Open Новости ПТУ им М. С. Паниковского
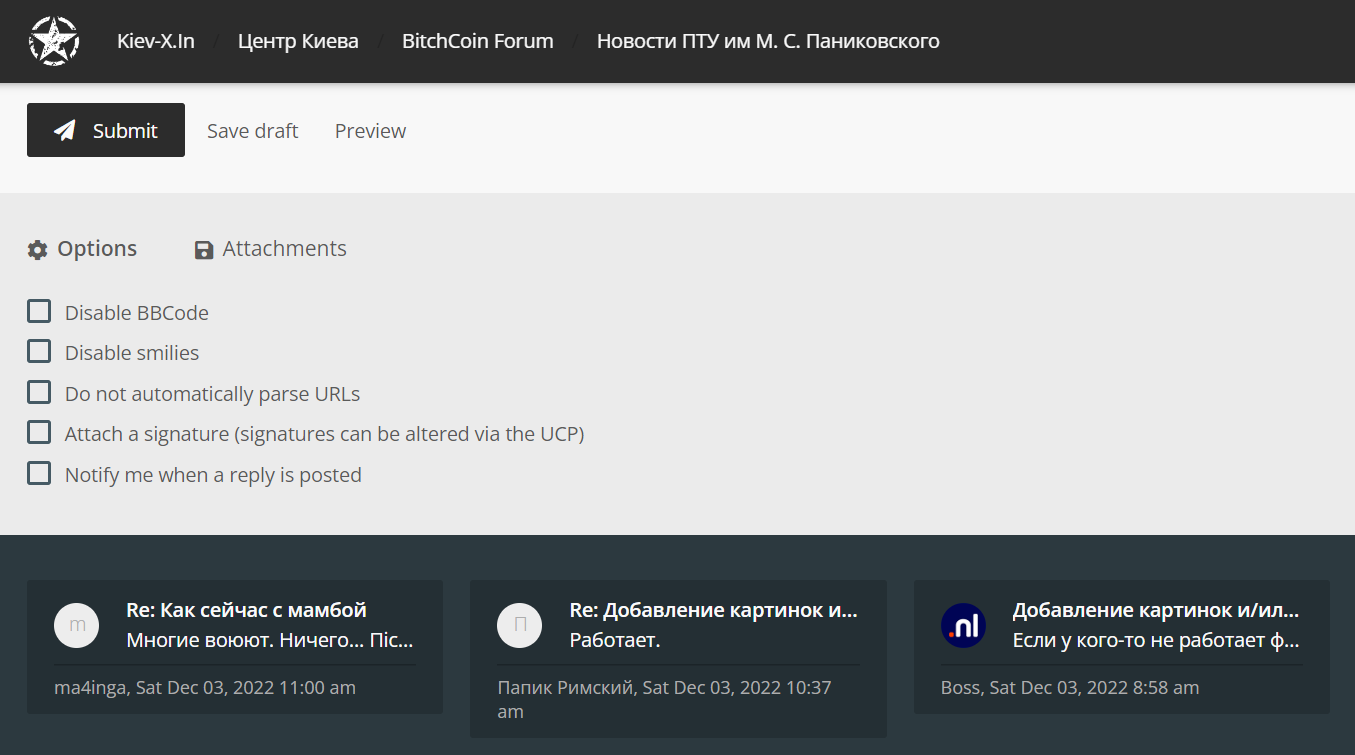Viewport: 1355px width, 755px height. pyautogui.click(x=767, y=41)
